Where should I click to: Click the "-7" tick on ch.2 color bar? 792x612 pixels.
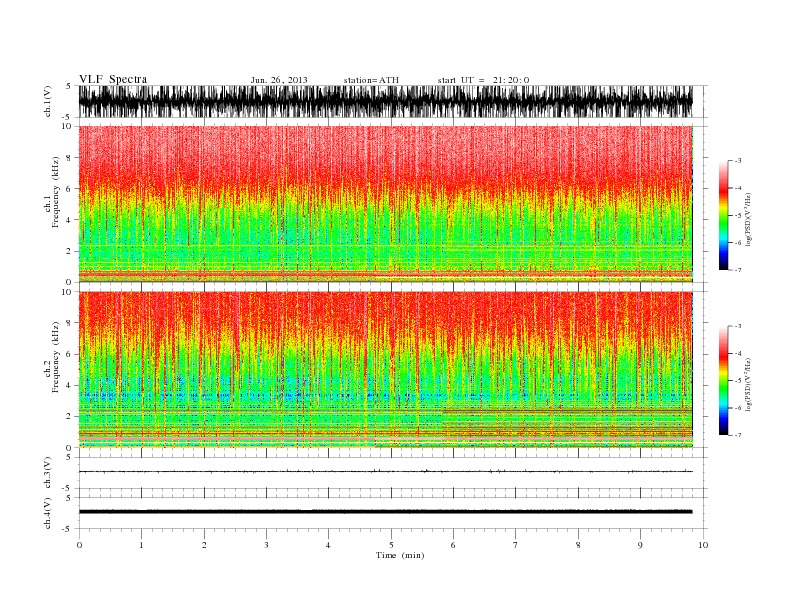click(x=738, y=435)
